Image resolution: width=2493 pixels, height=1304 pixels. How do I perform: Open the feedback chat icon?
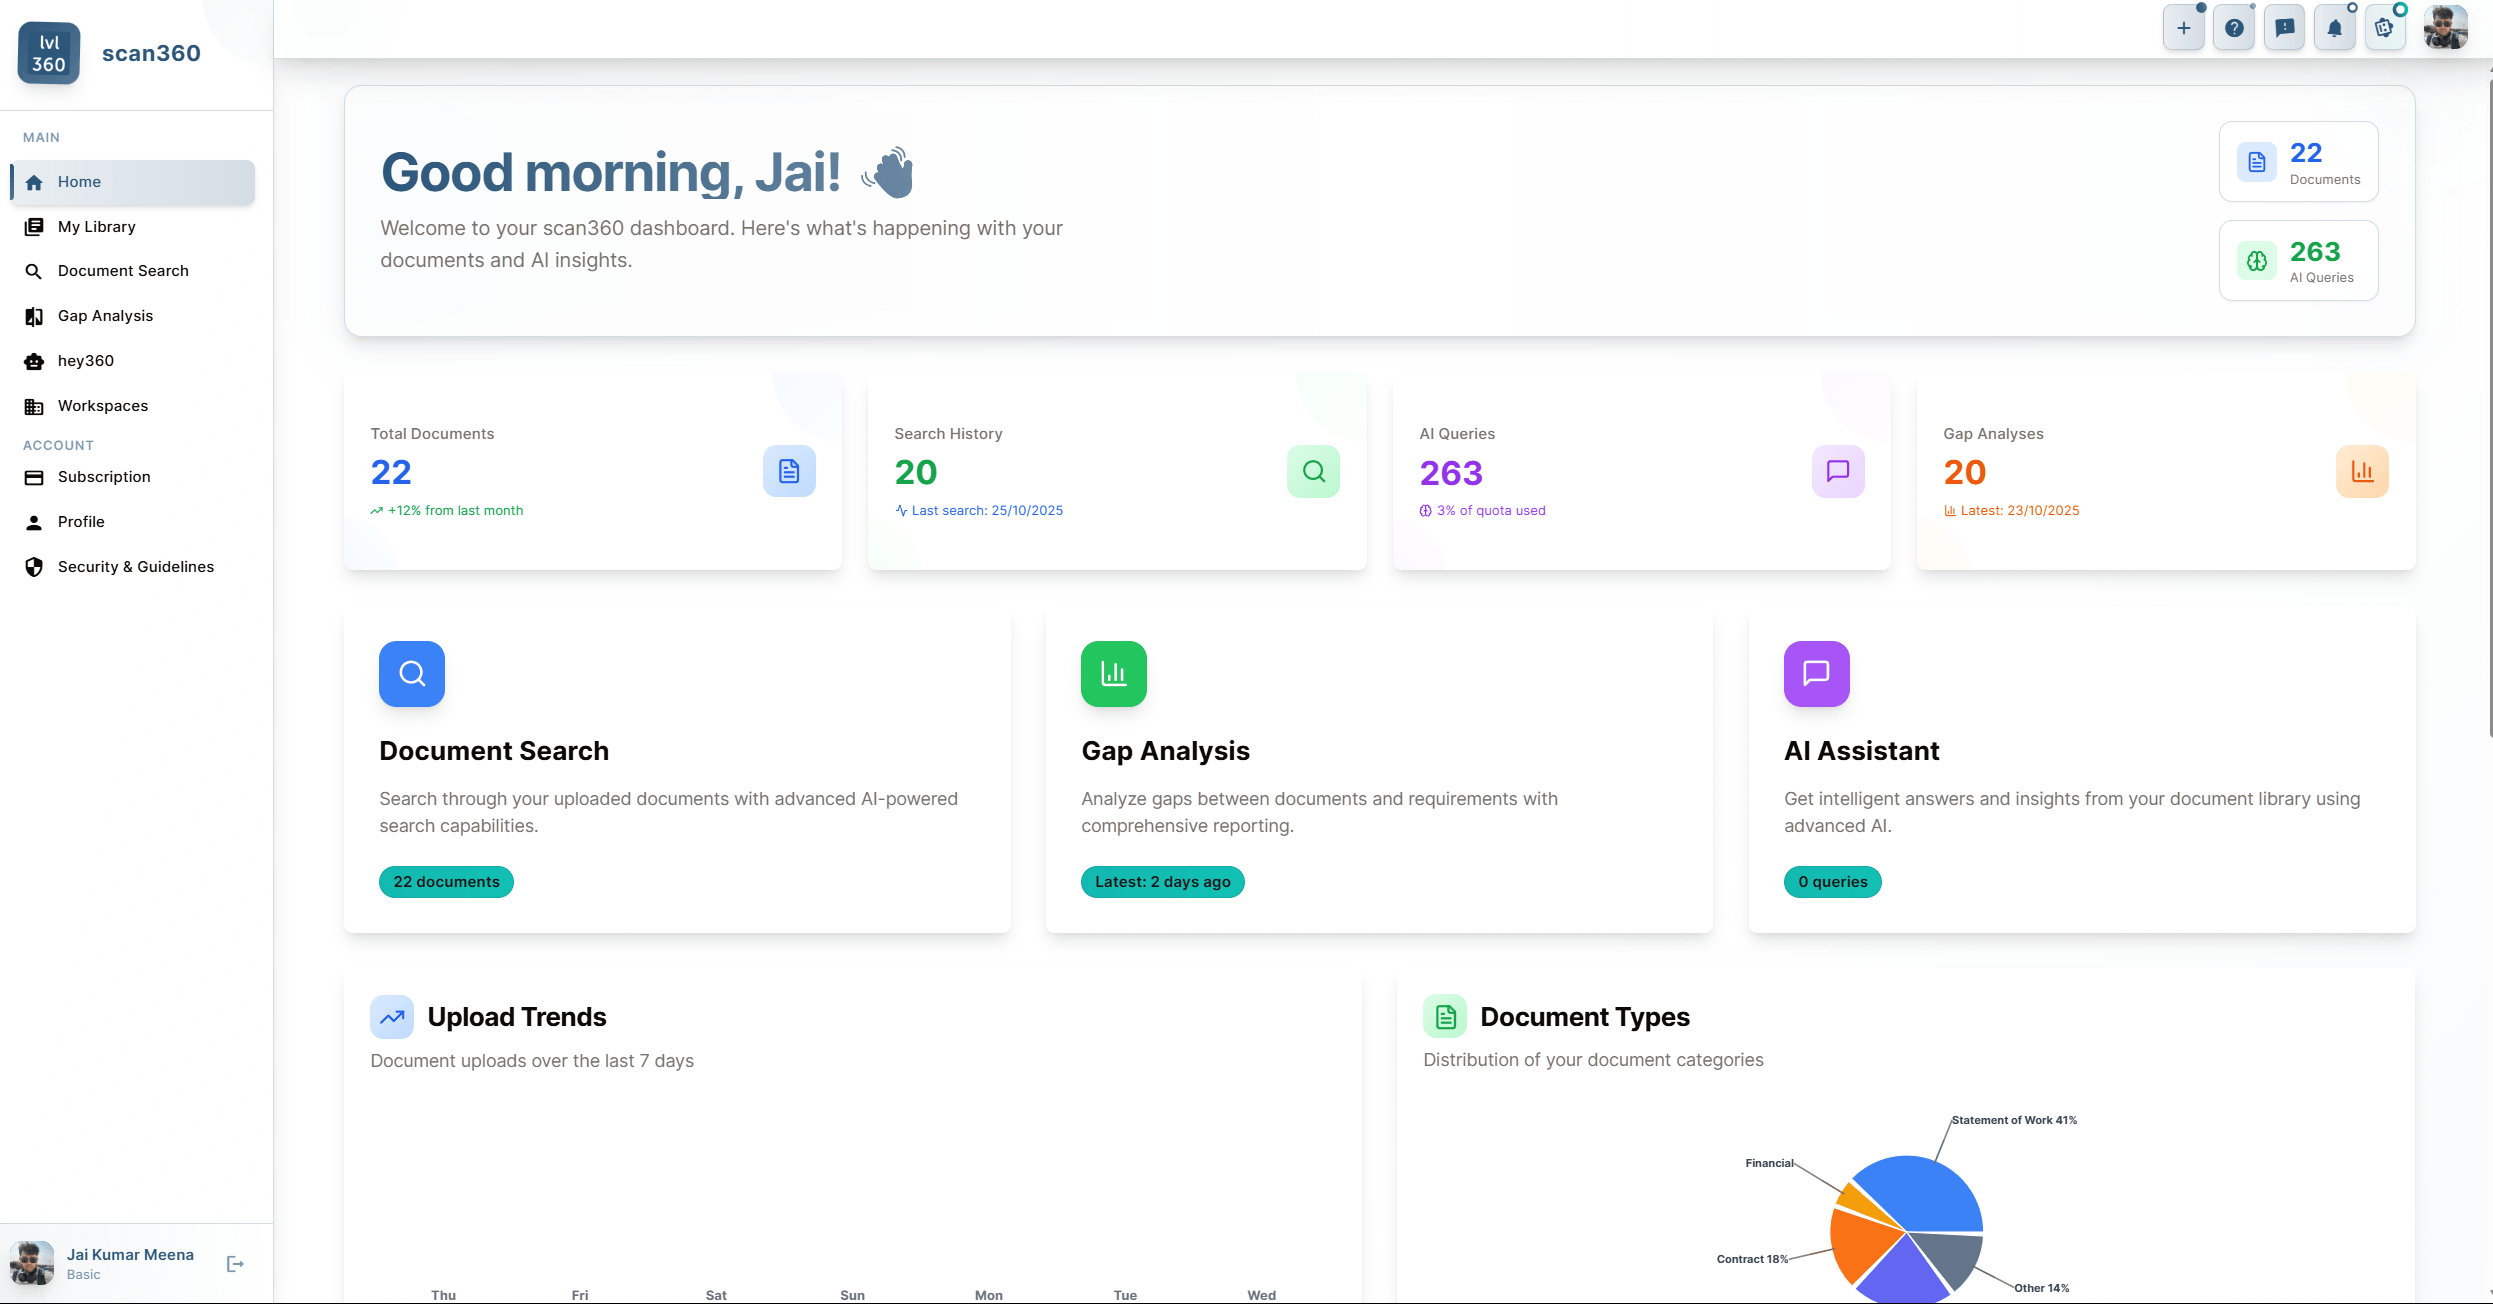click(2284, 27)
